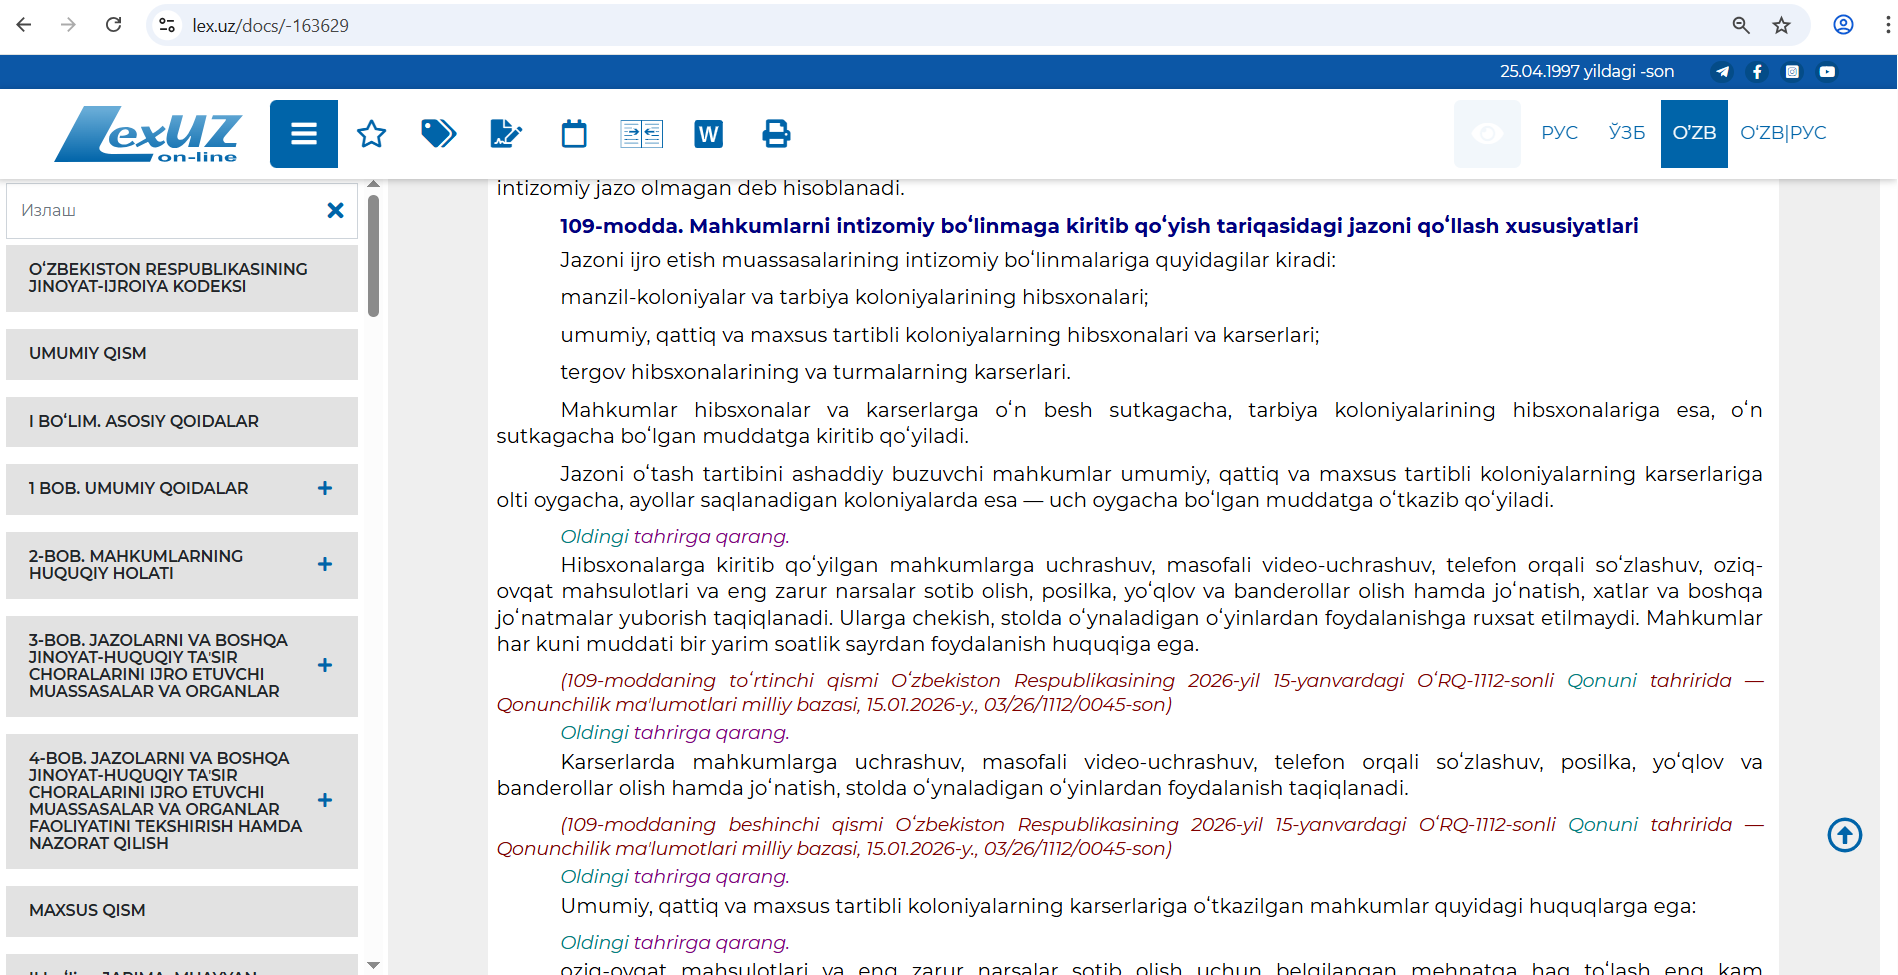Viewport: 1898px width, 975px height.
Task: Click the first 'Oldingi tahrirga qarang' link
Action: [x=674, y=537]
